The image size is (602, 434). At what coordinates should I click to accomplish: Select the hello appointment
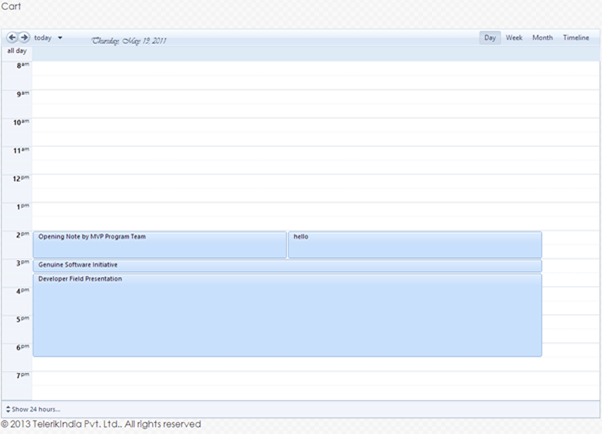(415, 244)
